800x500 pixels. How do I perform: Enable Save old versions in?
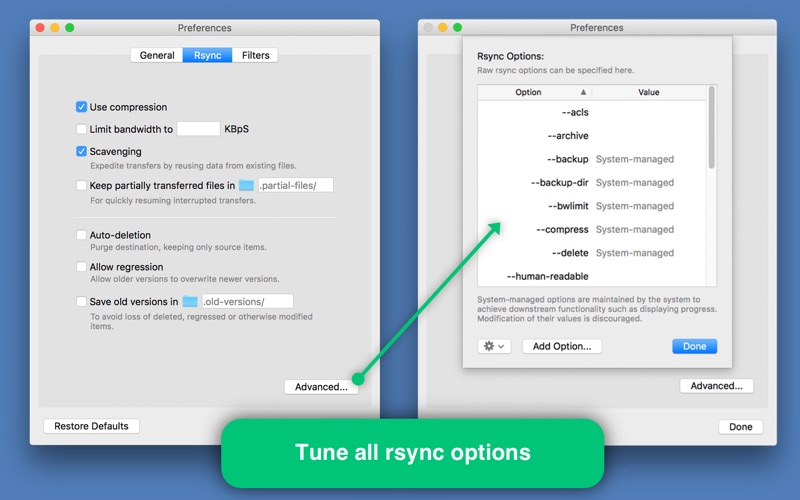click(81, 302)
